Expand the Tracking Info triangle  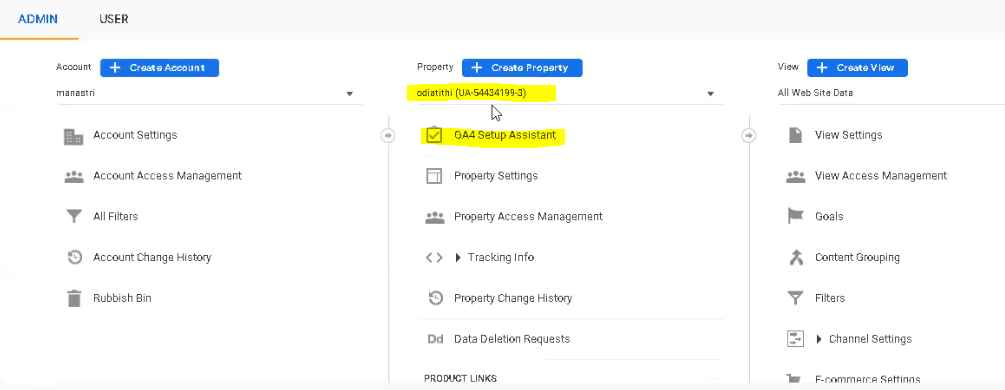click(458, 258)
